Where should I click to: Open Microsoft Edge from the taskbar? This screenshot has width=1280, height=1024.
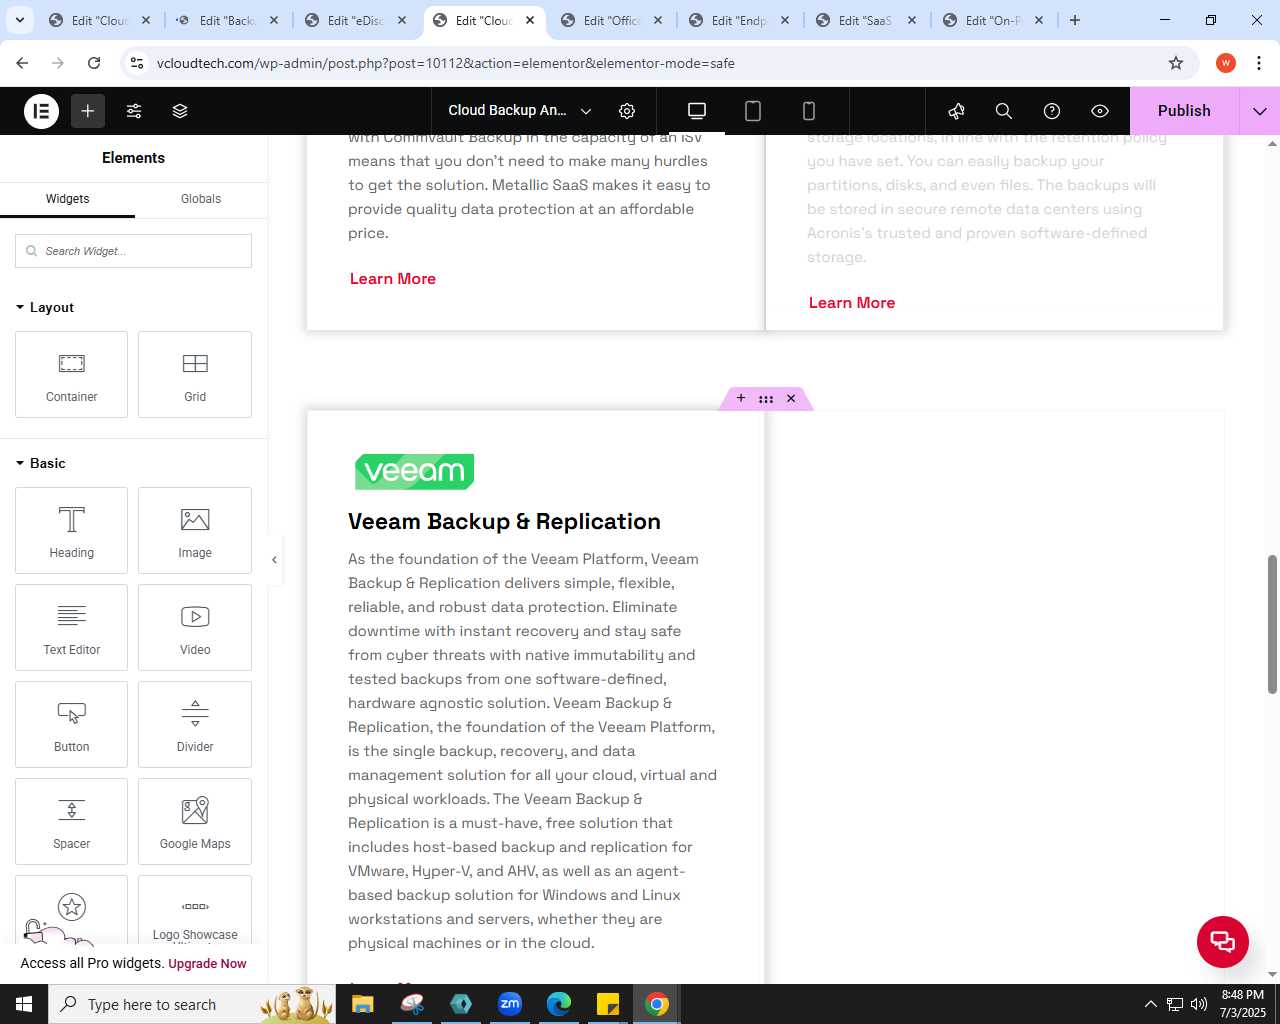point(559,1004)
